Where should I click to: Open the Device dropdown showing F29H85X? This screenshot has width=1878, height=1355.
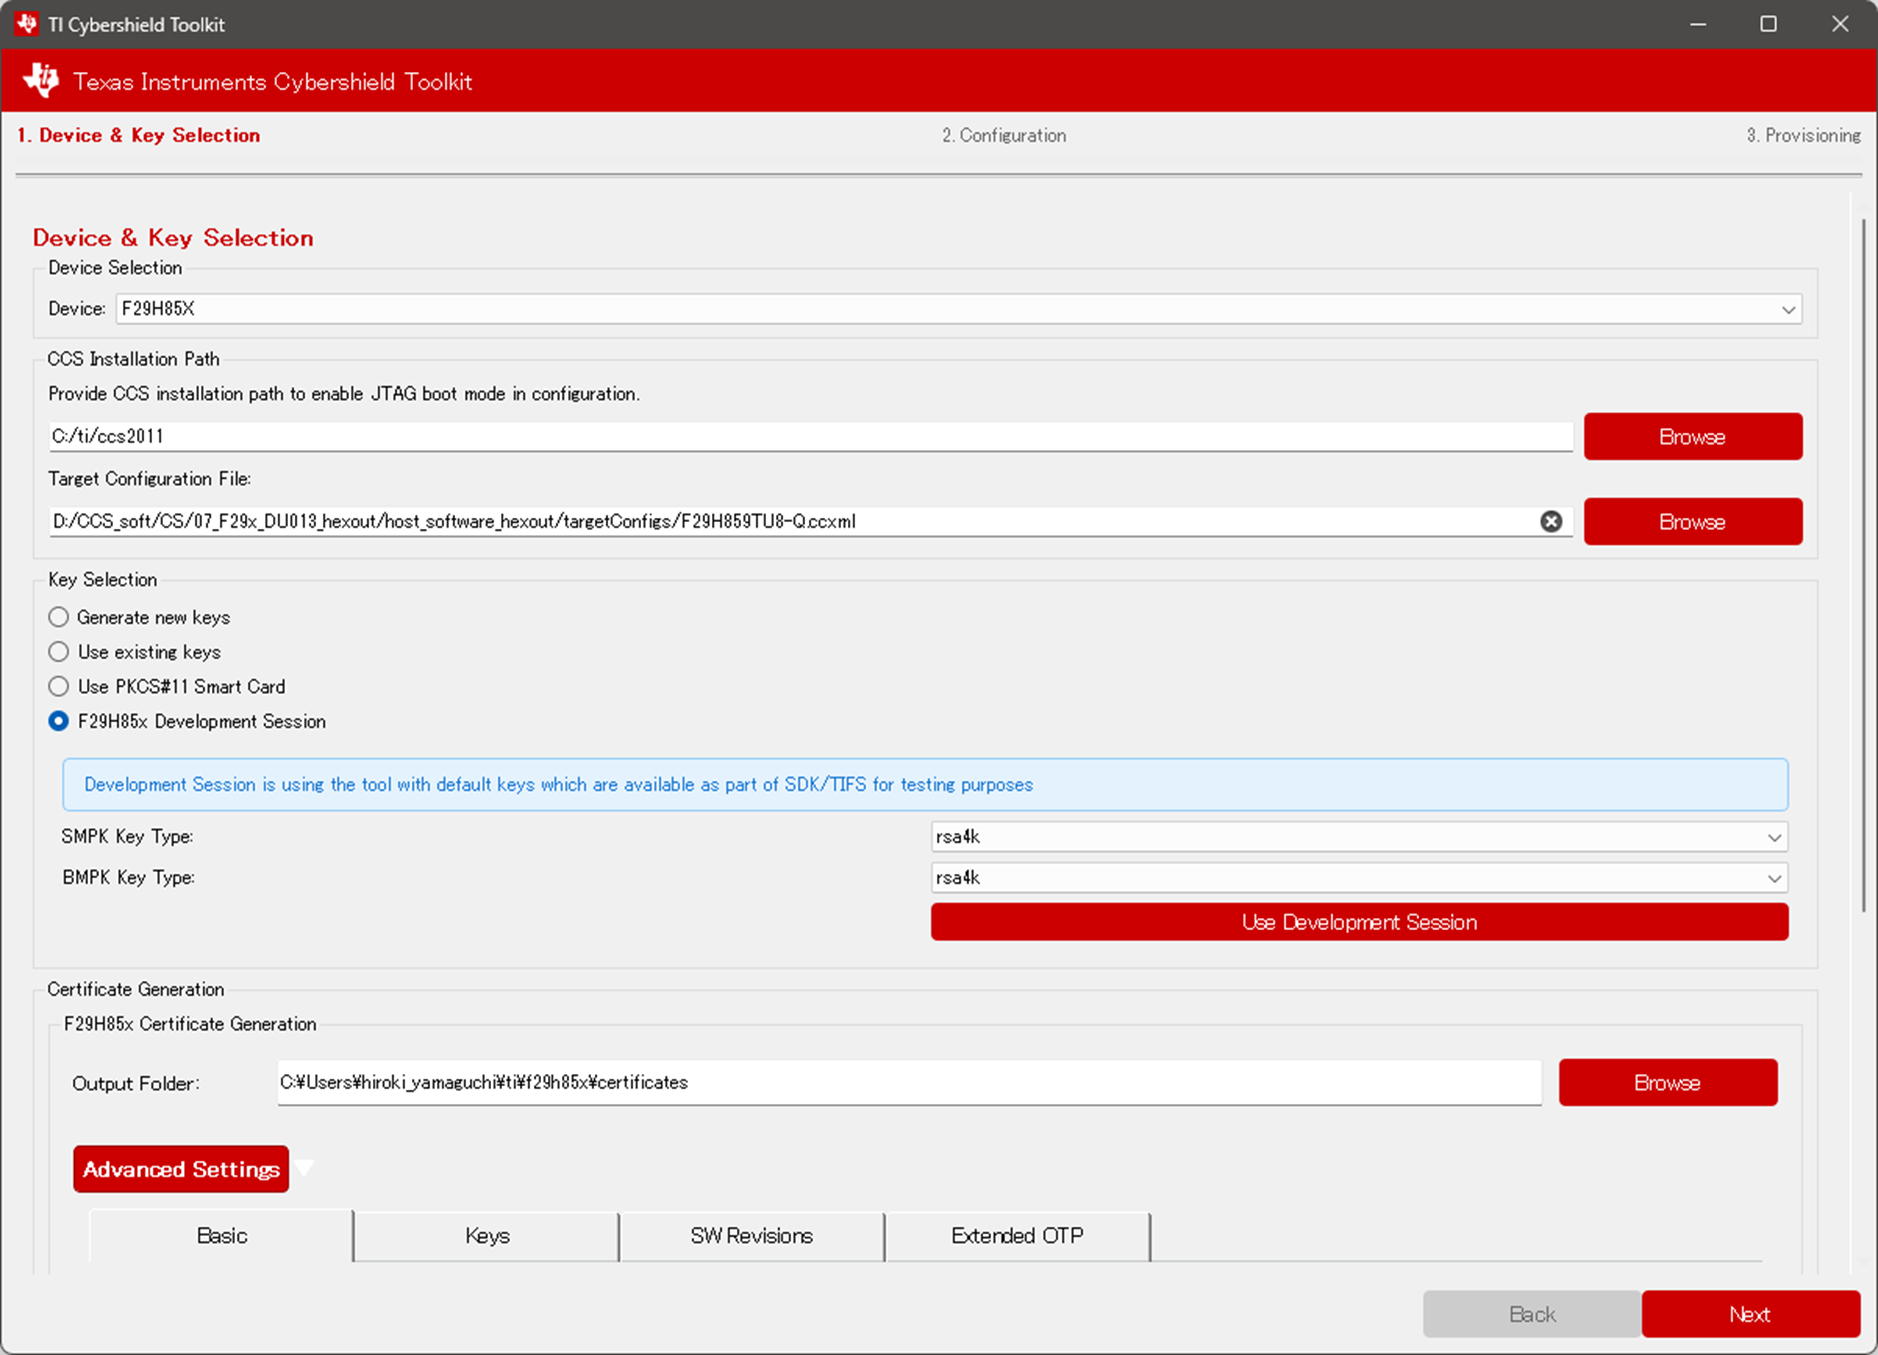[x=959, y=309]
